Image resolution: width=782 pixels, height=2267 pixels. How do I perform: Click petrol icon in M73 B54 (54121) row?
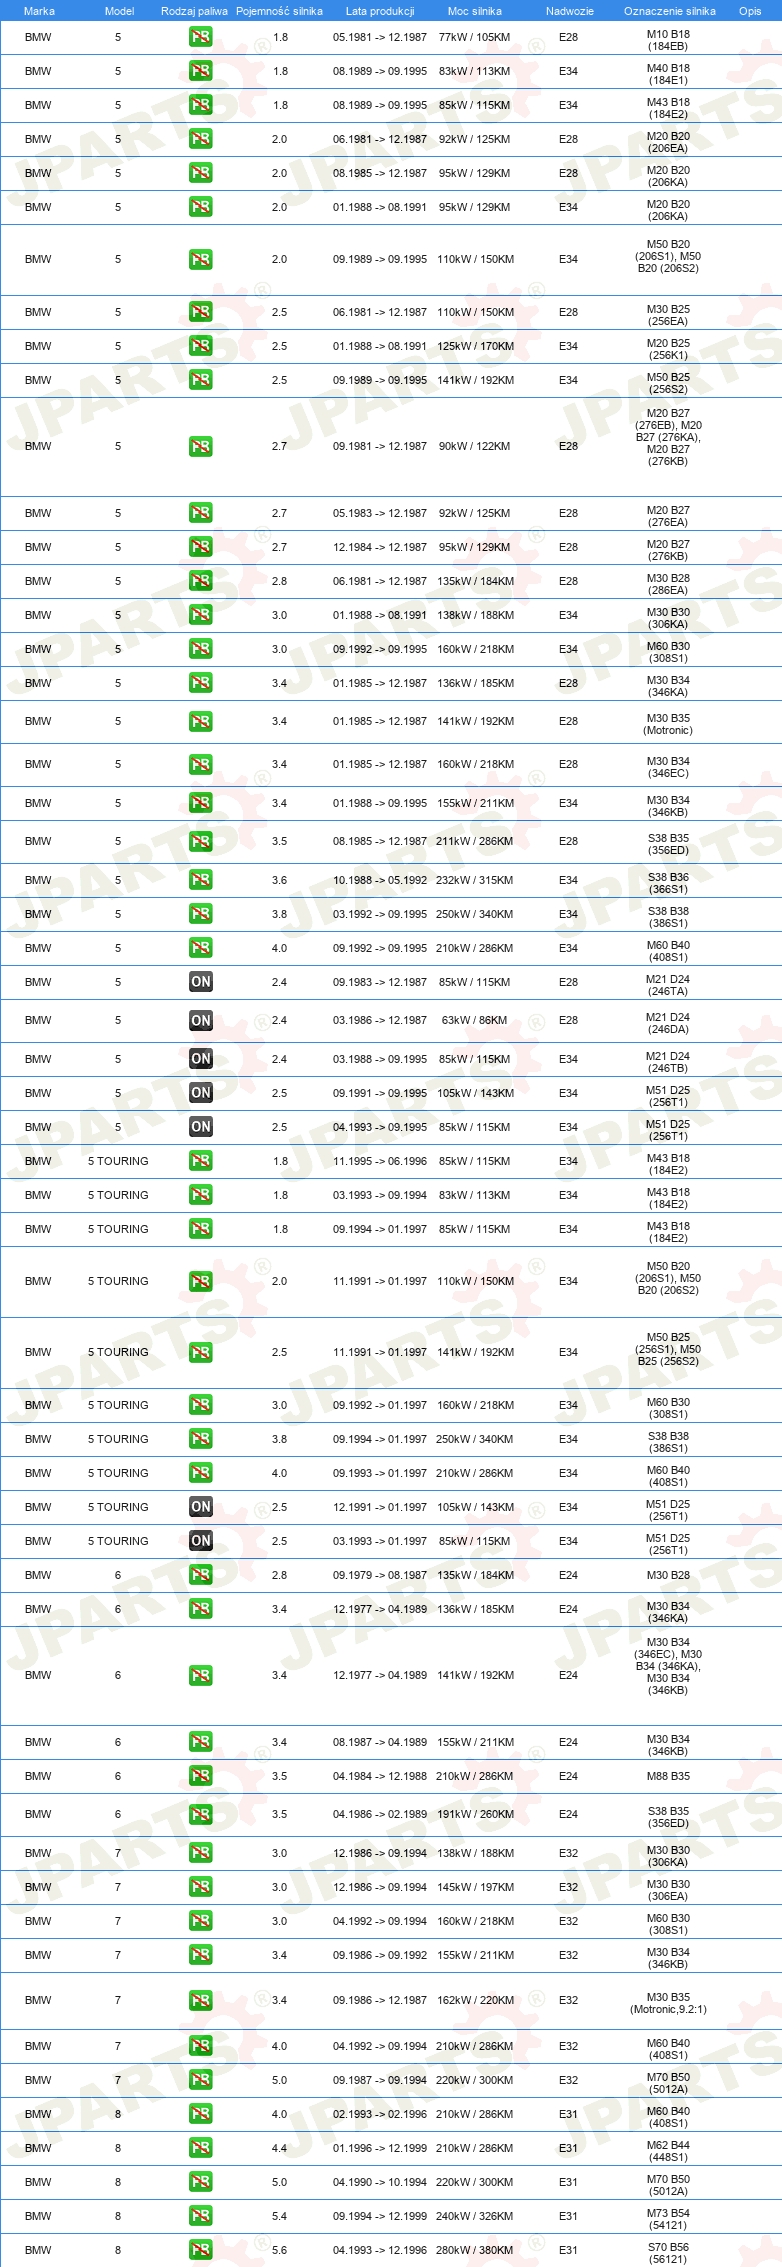tap(200, 2216)
